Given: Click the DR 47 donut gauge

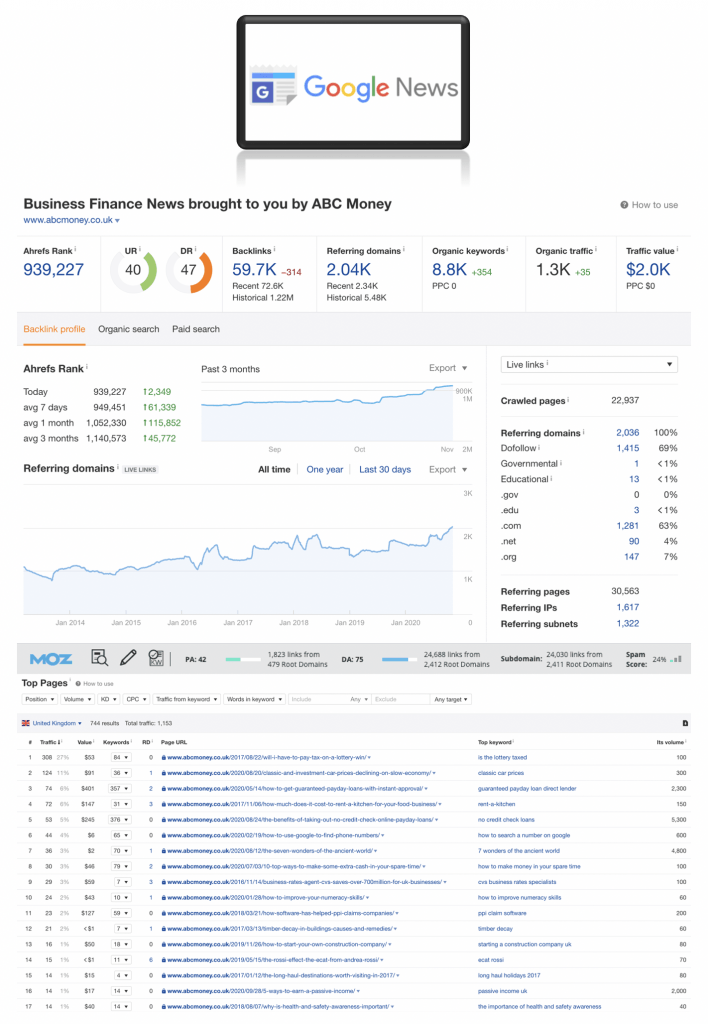Looking at the screenshot, I should tap(189, 270).
